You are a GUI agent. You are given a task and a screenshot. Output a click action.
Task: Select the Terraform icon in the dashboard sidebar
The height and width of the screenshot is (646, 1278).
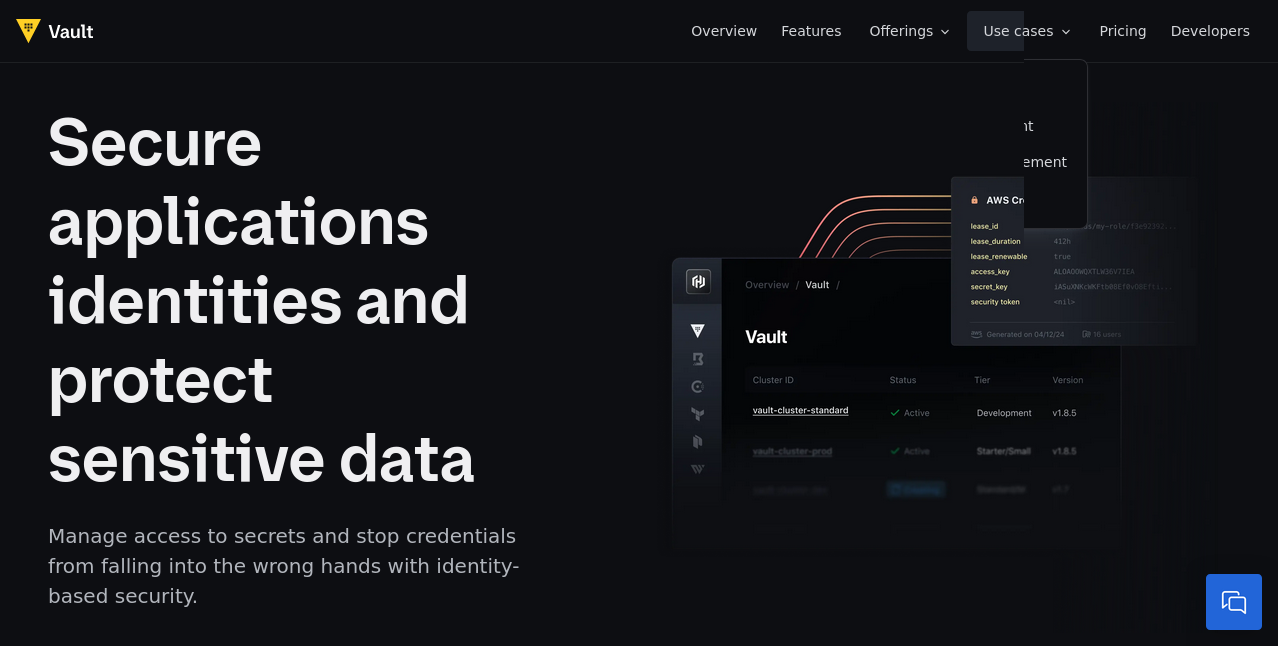[x=698, y=414]
